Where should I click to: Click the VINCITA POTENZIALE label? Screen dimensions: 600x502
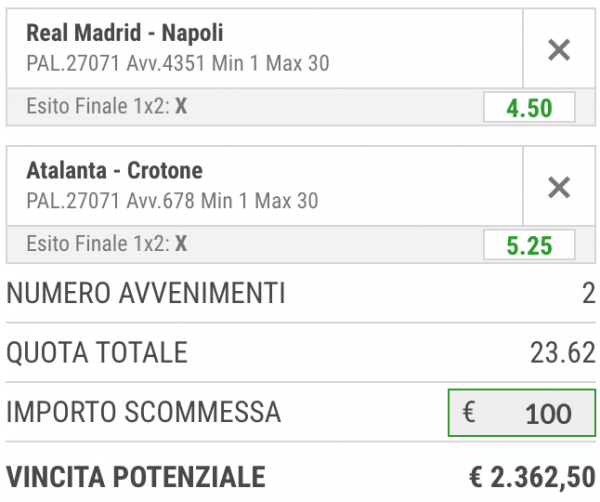pyautogui.click(x=136, y=476)
